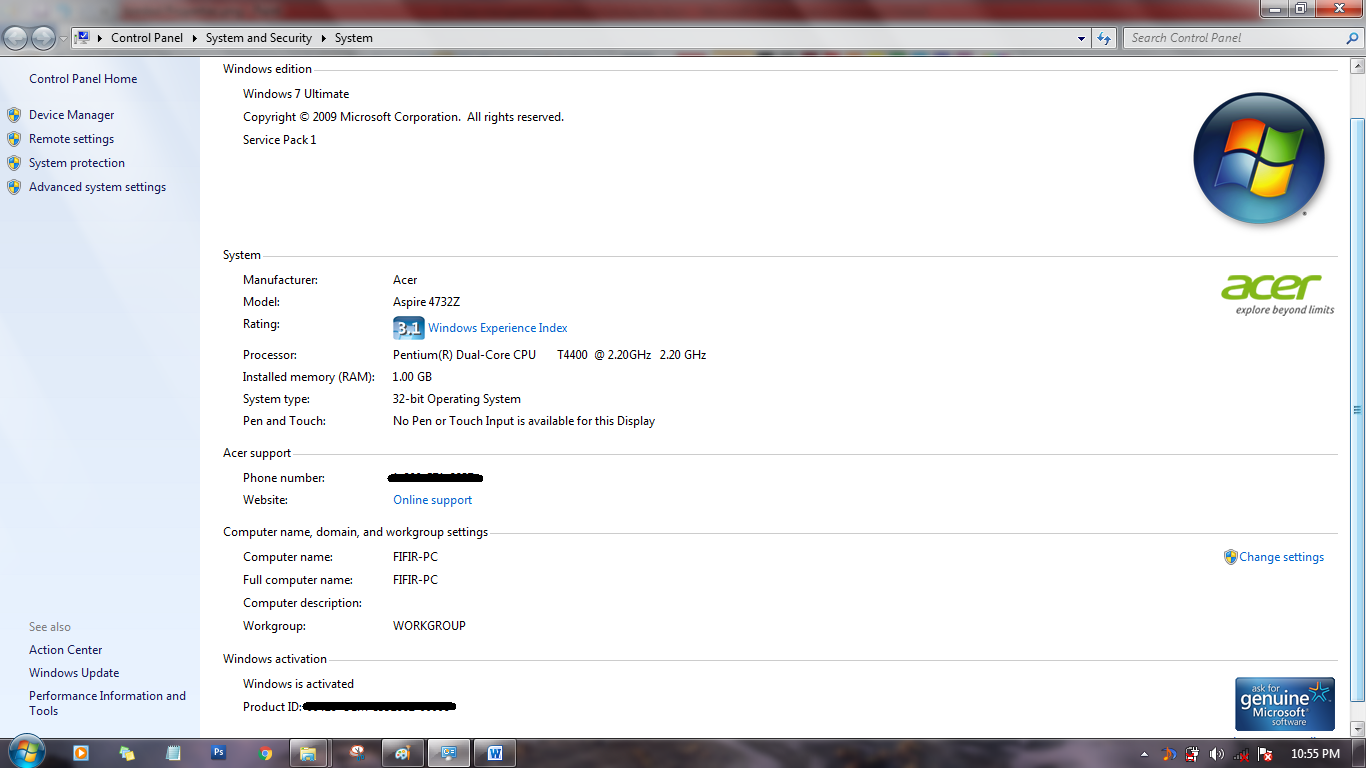1366x768 pixels.
Task: Click the genuine Microsoft software badge
Action: click(1285, 704)
